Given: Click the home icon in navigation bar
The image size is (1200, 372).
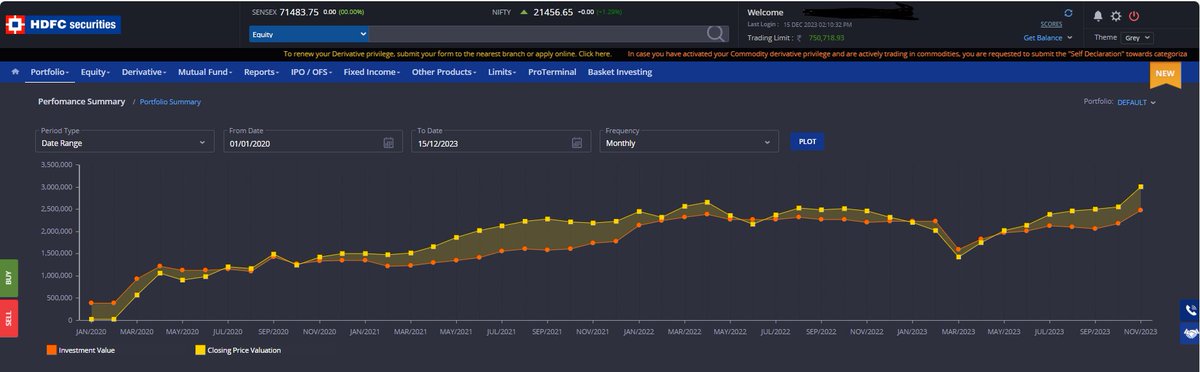Looking at the screenshot, I should (15, 72).
